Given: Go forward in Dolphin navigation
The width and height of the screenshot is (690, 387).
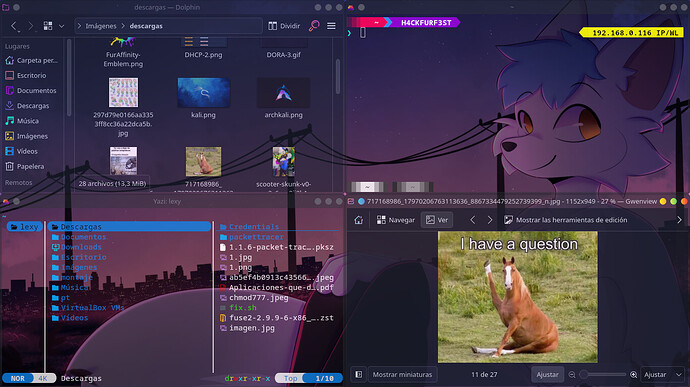Looking at the screenshot, I should [30, 26].
